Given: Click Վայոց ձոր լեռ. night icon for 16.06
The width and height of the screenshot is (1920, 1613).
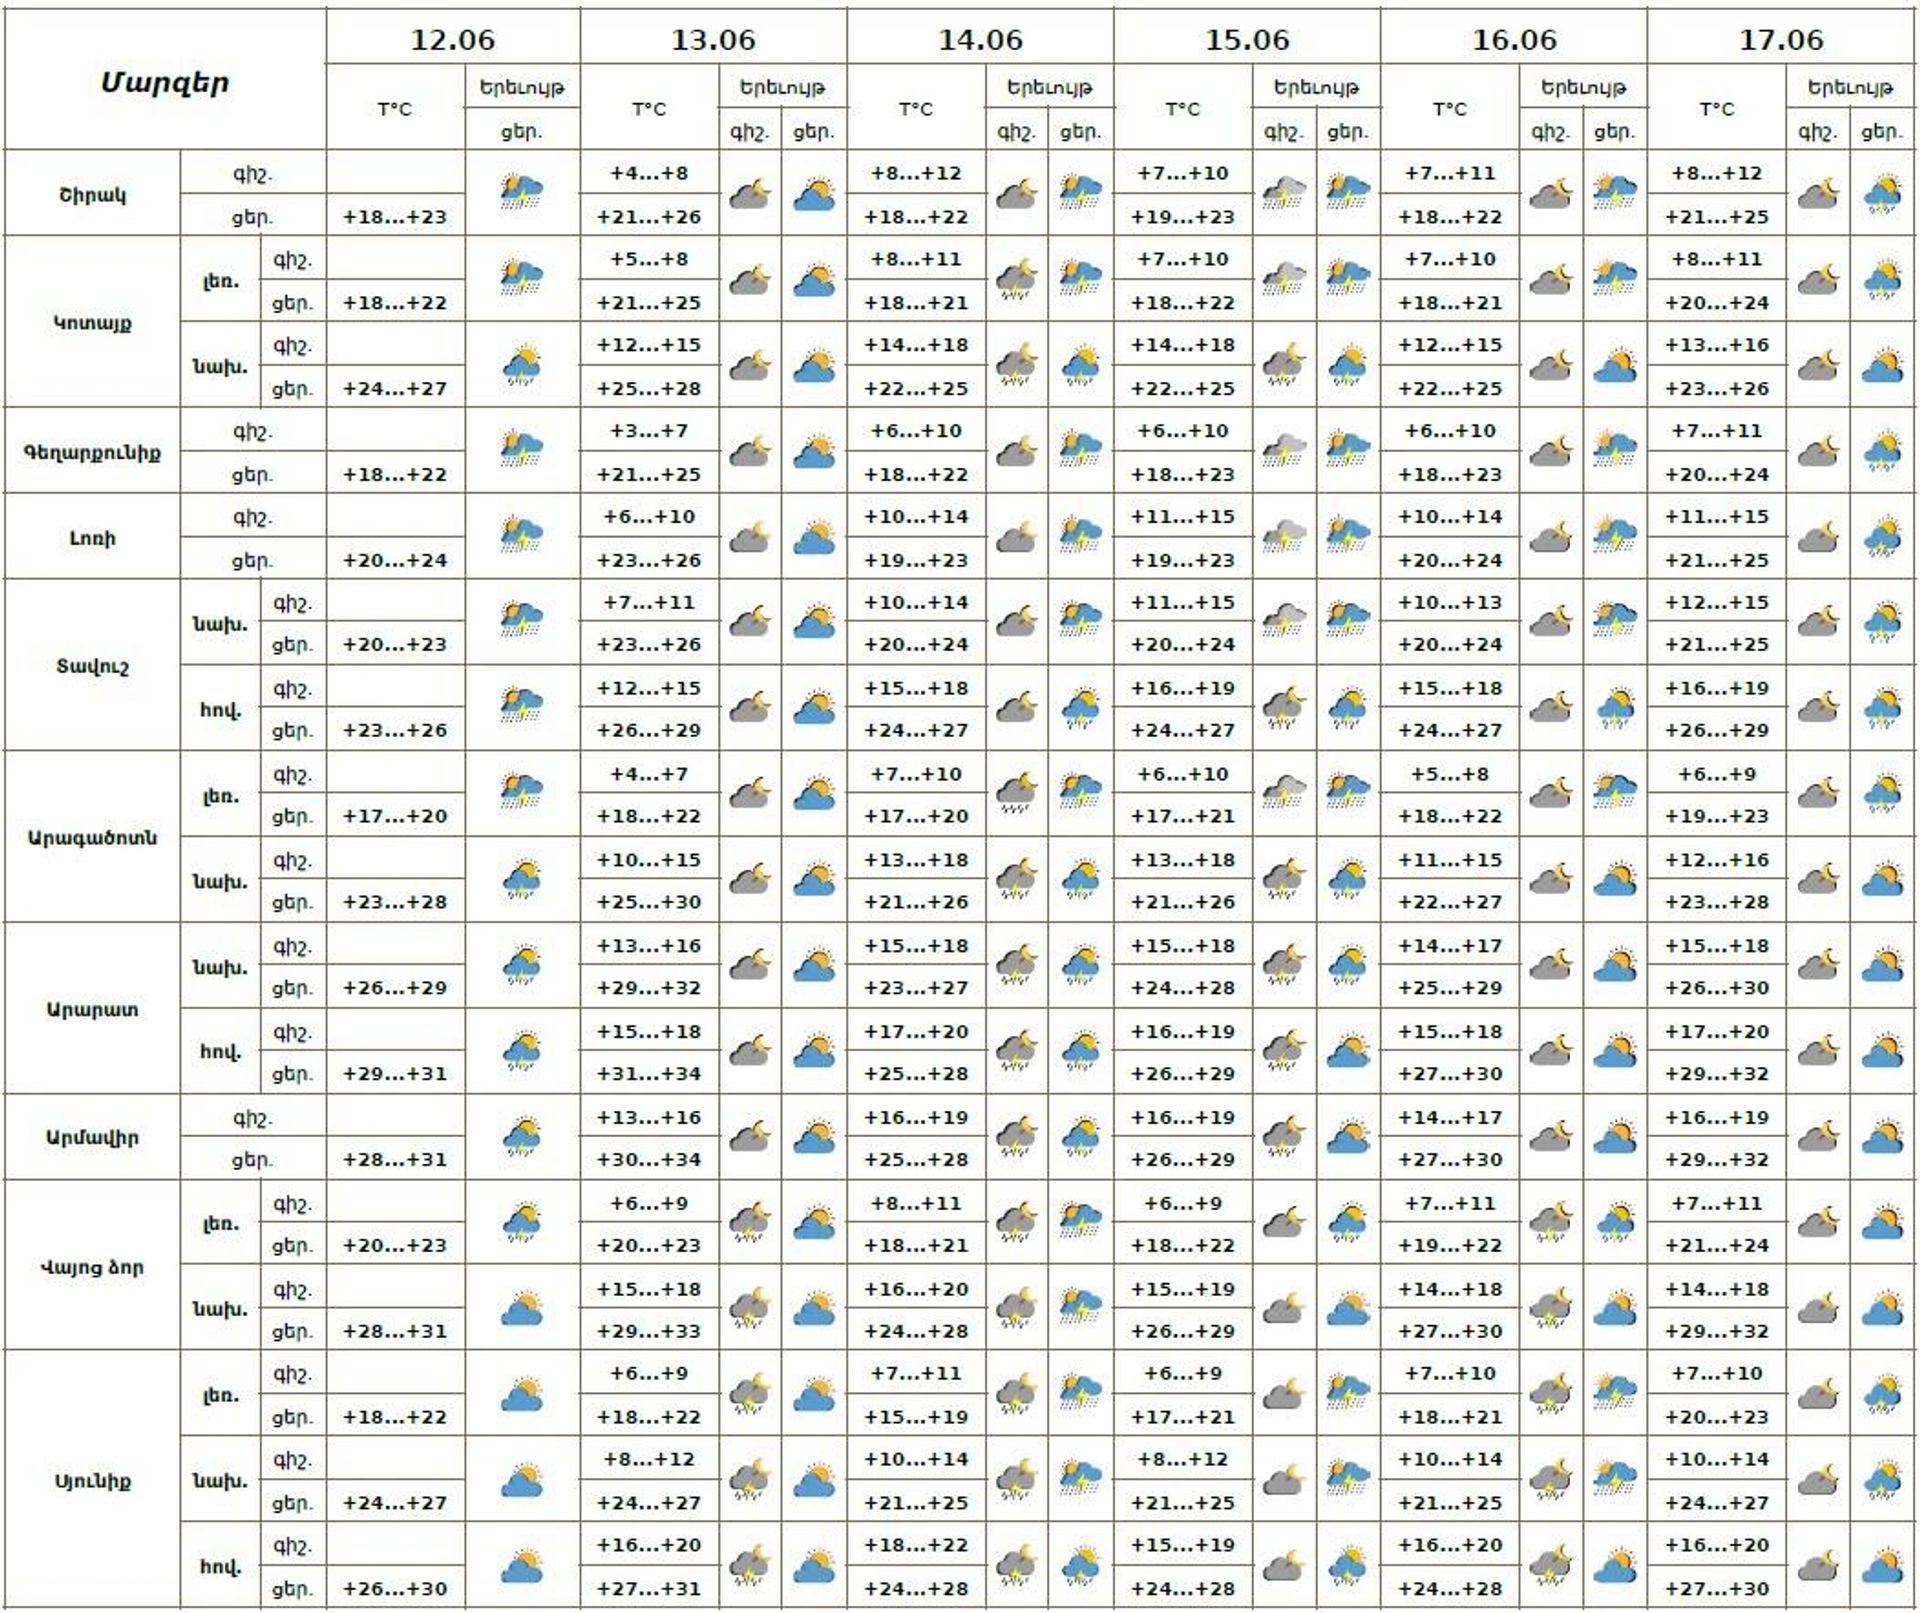Looking at the screenshot, I should pos(1551,1223).
